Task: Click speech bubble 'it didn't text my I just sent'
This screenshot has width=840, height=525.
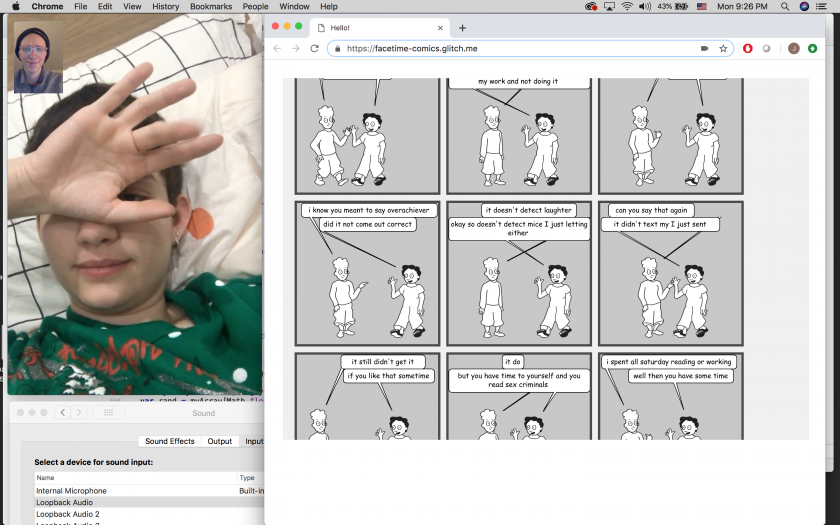Action: click(659, 224)
